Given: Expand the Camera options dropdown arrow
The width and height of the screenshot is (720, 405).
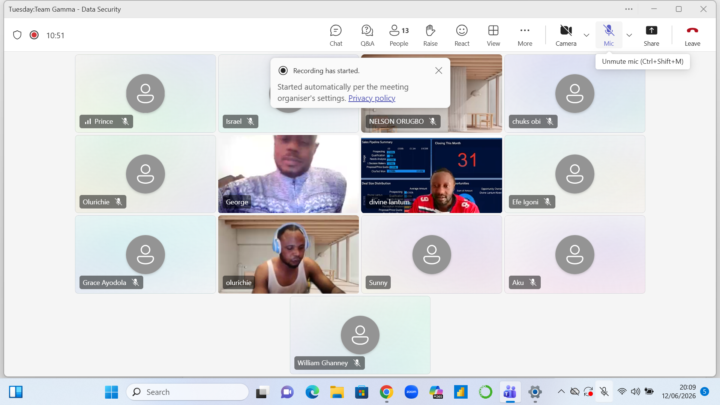Looking at the screenshot, I should (x=586, y=35).
